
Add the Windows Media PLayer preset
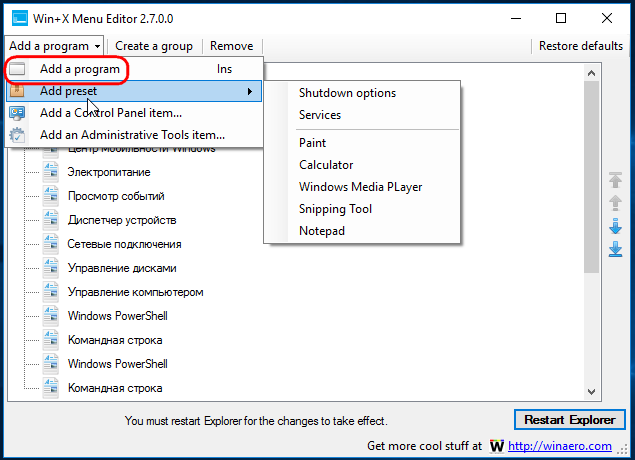click(x=360, y=187)
